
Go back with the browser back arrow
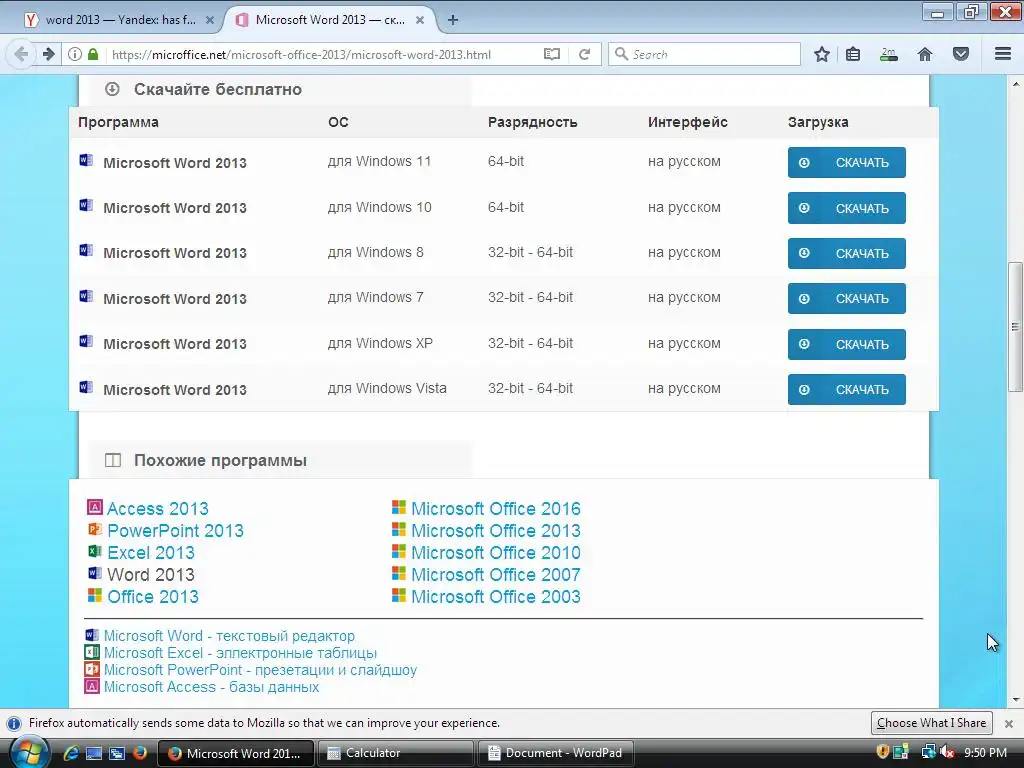click(21, 54)
